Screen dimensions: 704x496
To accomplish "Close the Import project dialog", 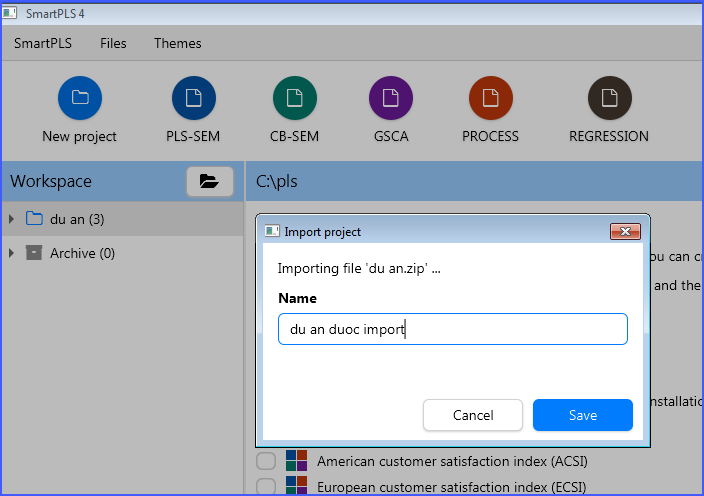I will (625, 231).
